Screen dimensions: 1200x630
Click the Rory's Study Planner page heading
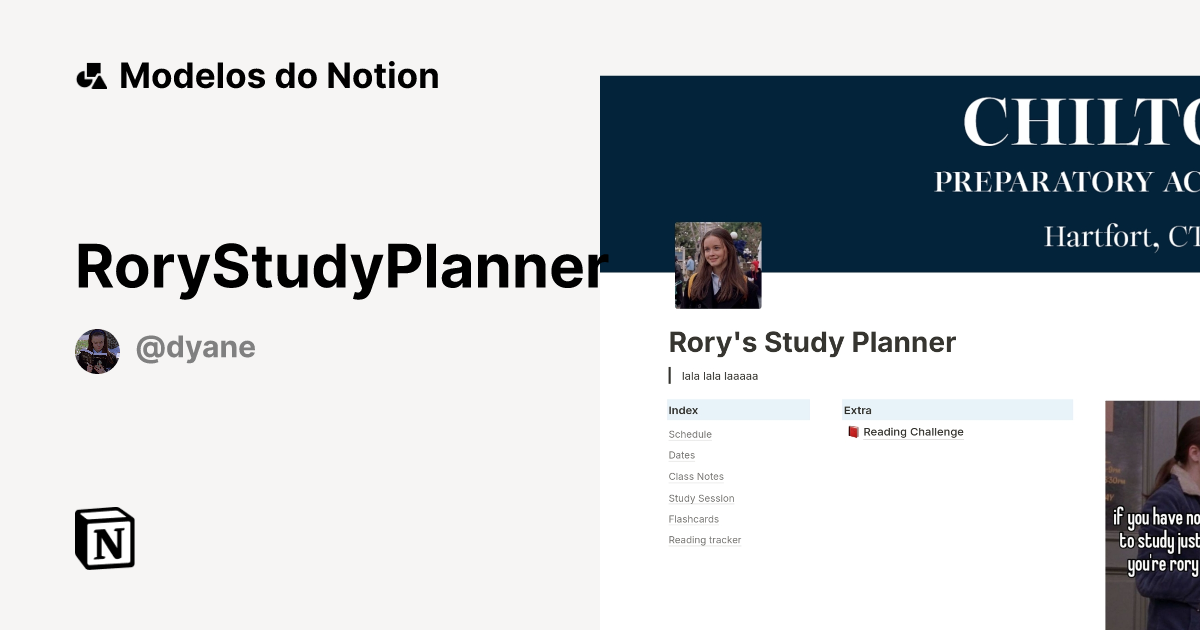[x=812, y=342]
